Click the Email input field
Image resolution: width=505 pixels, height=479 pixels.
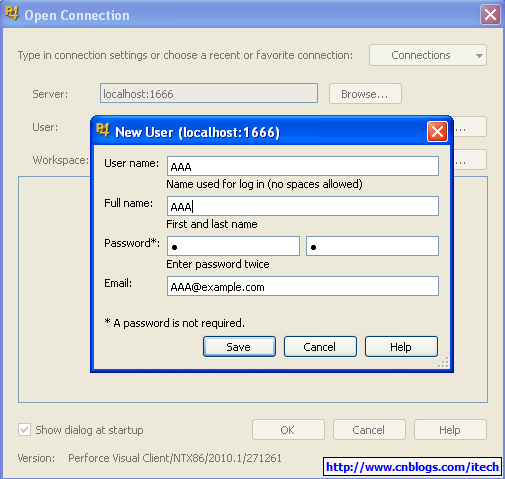pos(303,286)
